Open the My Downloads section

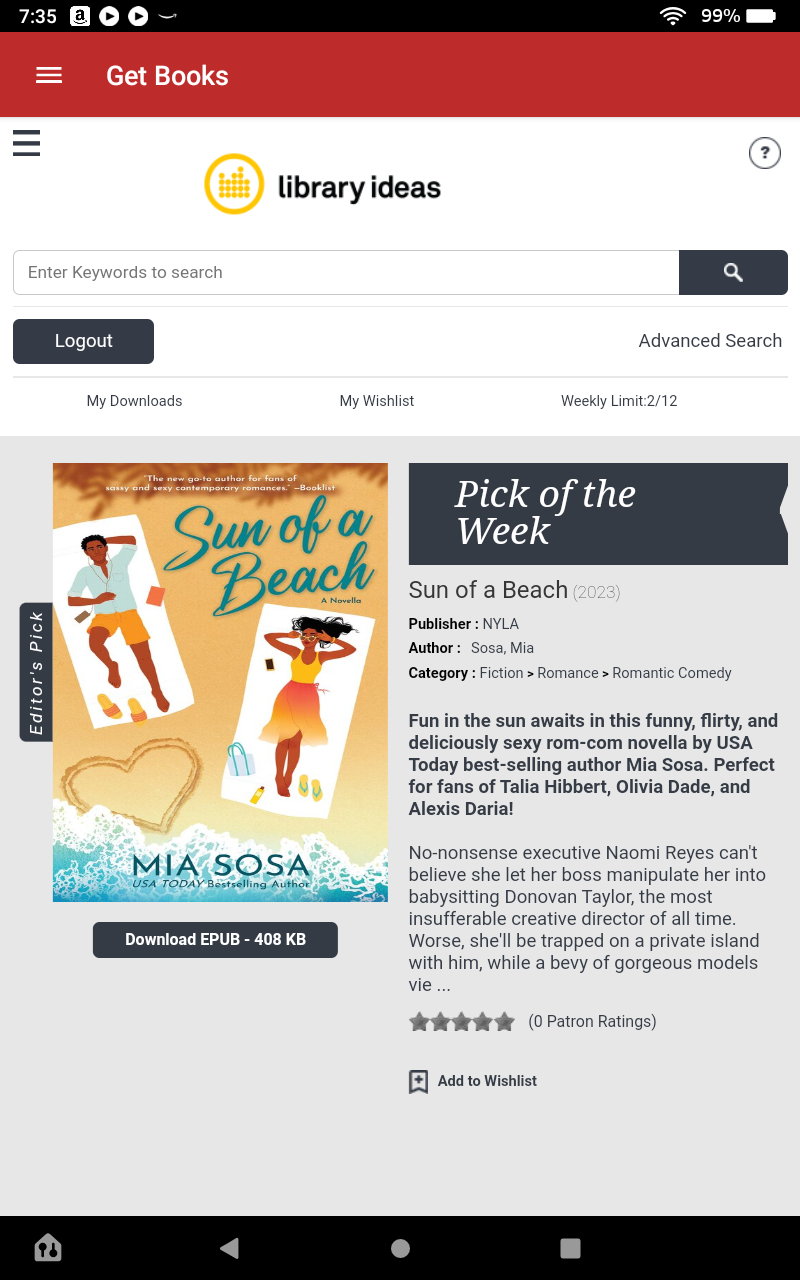click(x=134, y=401)
